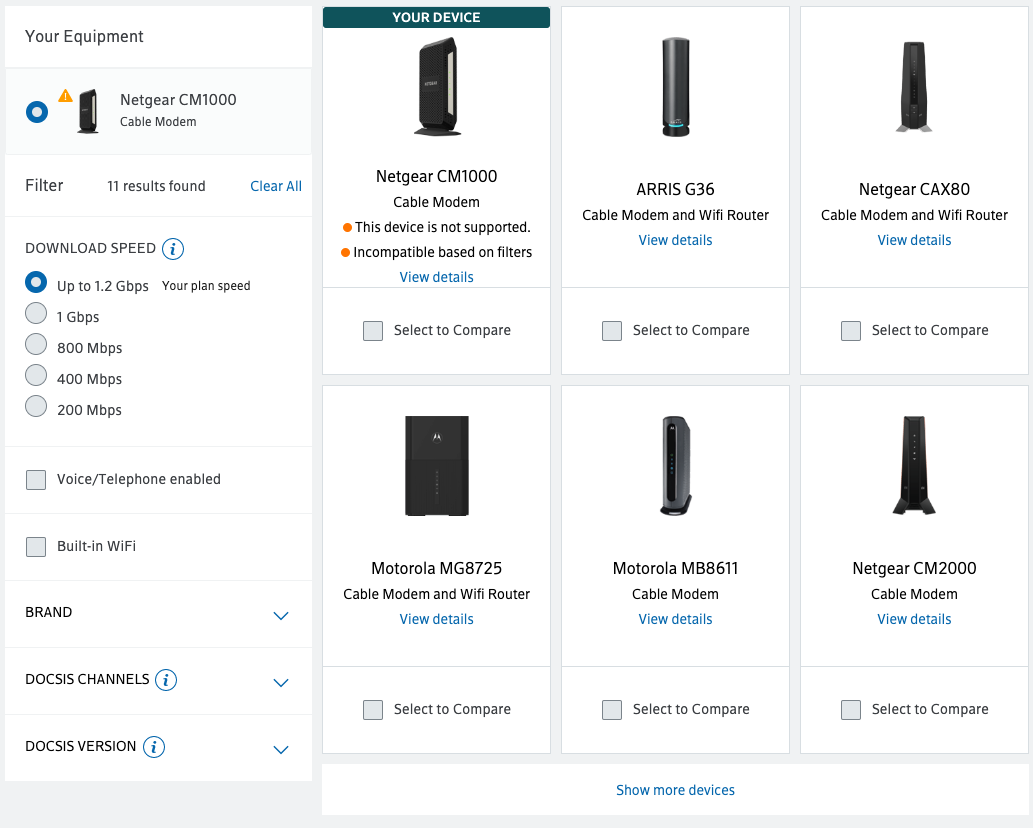Viewport: 1033px width, 828px height.
Task: Click the Netgear CAX80 title
Action: click(914, 189)
